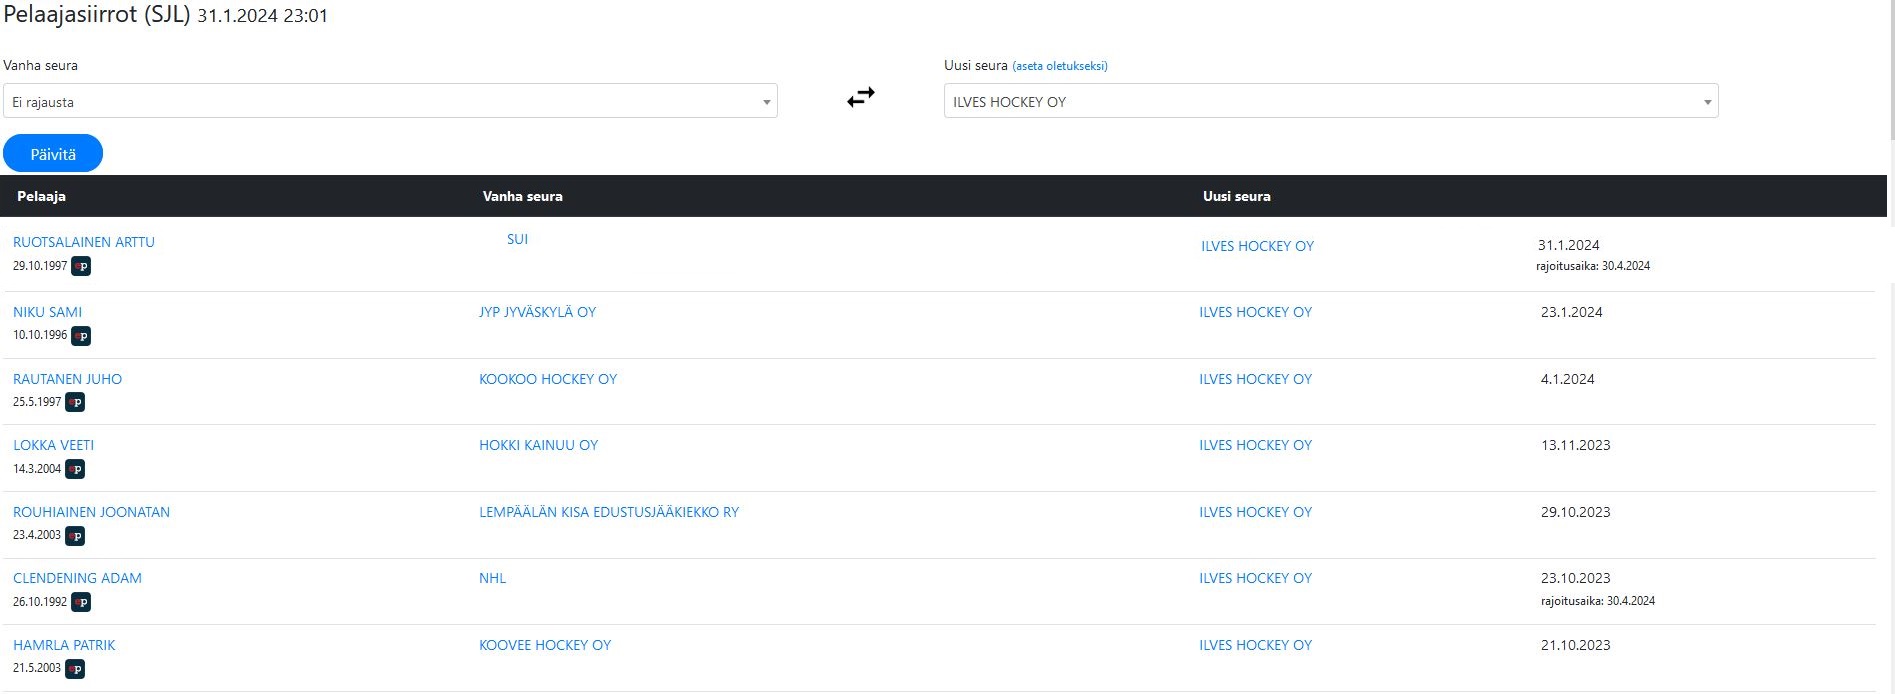Click KOOKOO HOCKEY OY old club link
The image size is (1895, 694).
[x=548, y=379]
